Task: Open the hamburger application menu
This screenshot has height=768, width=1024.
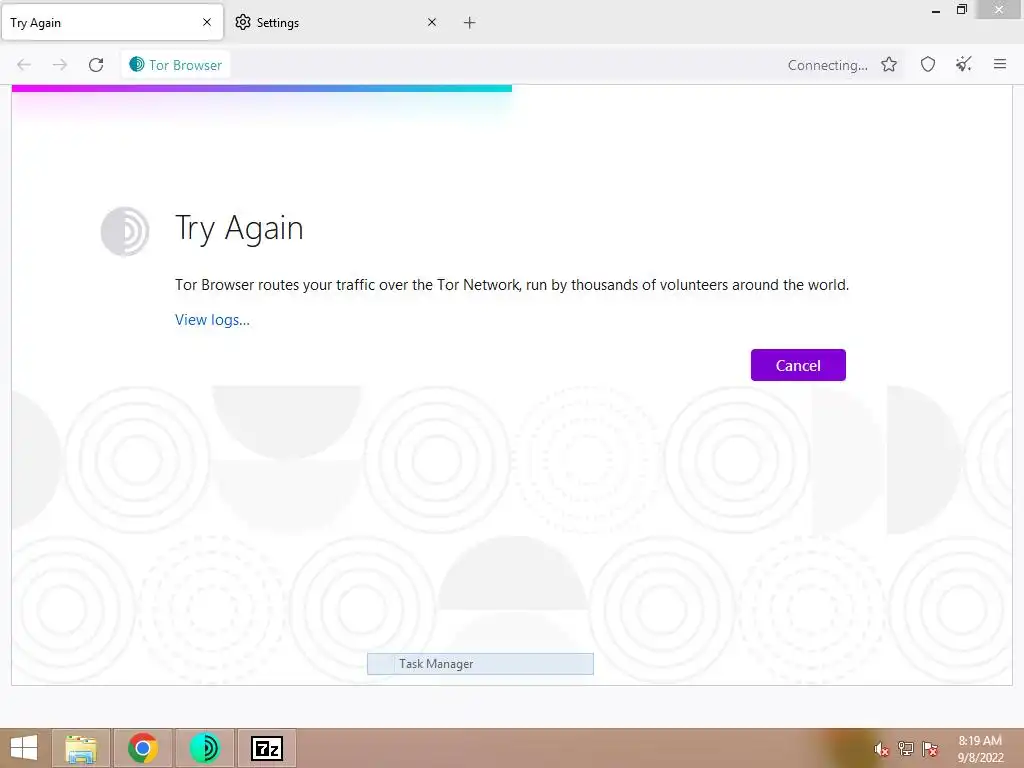Action: click(x=1000, y=64)
